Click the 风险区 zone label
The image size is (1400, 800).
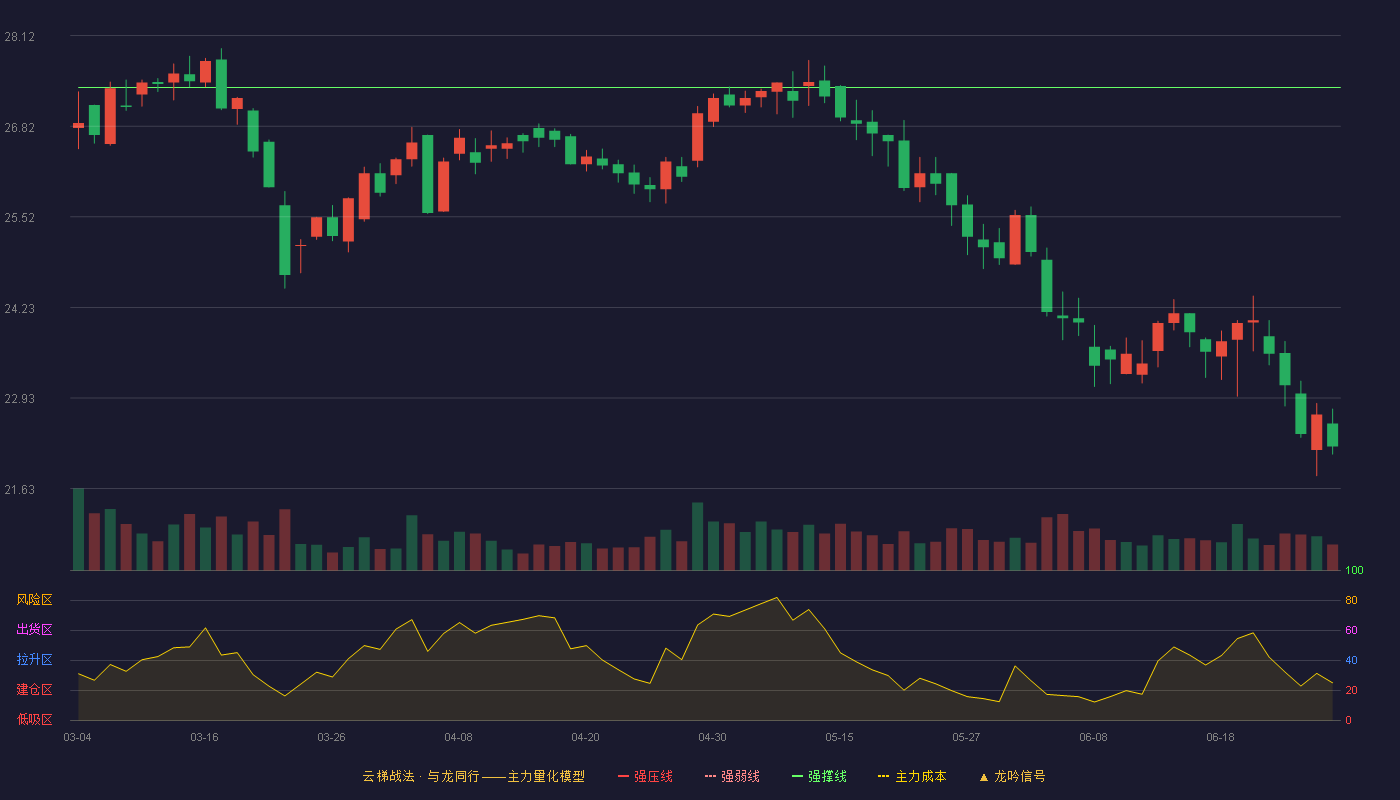(34, 600)
